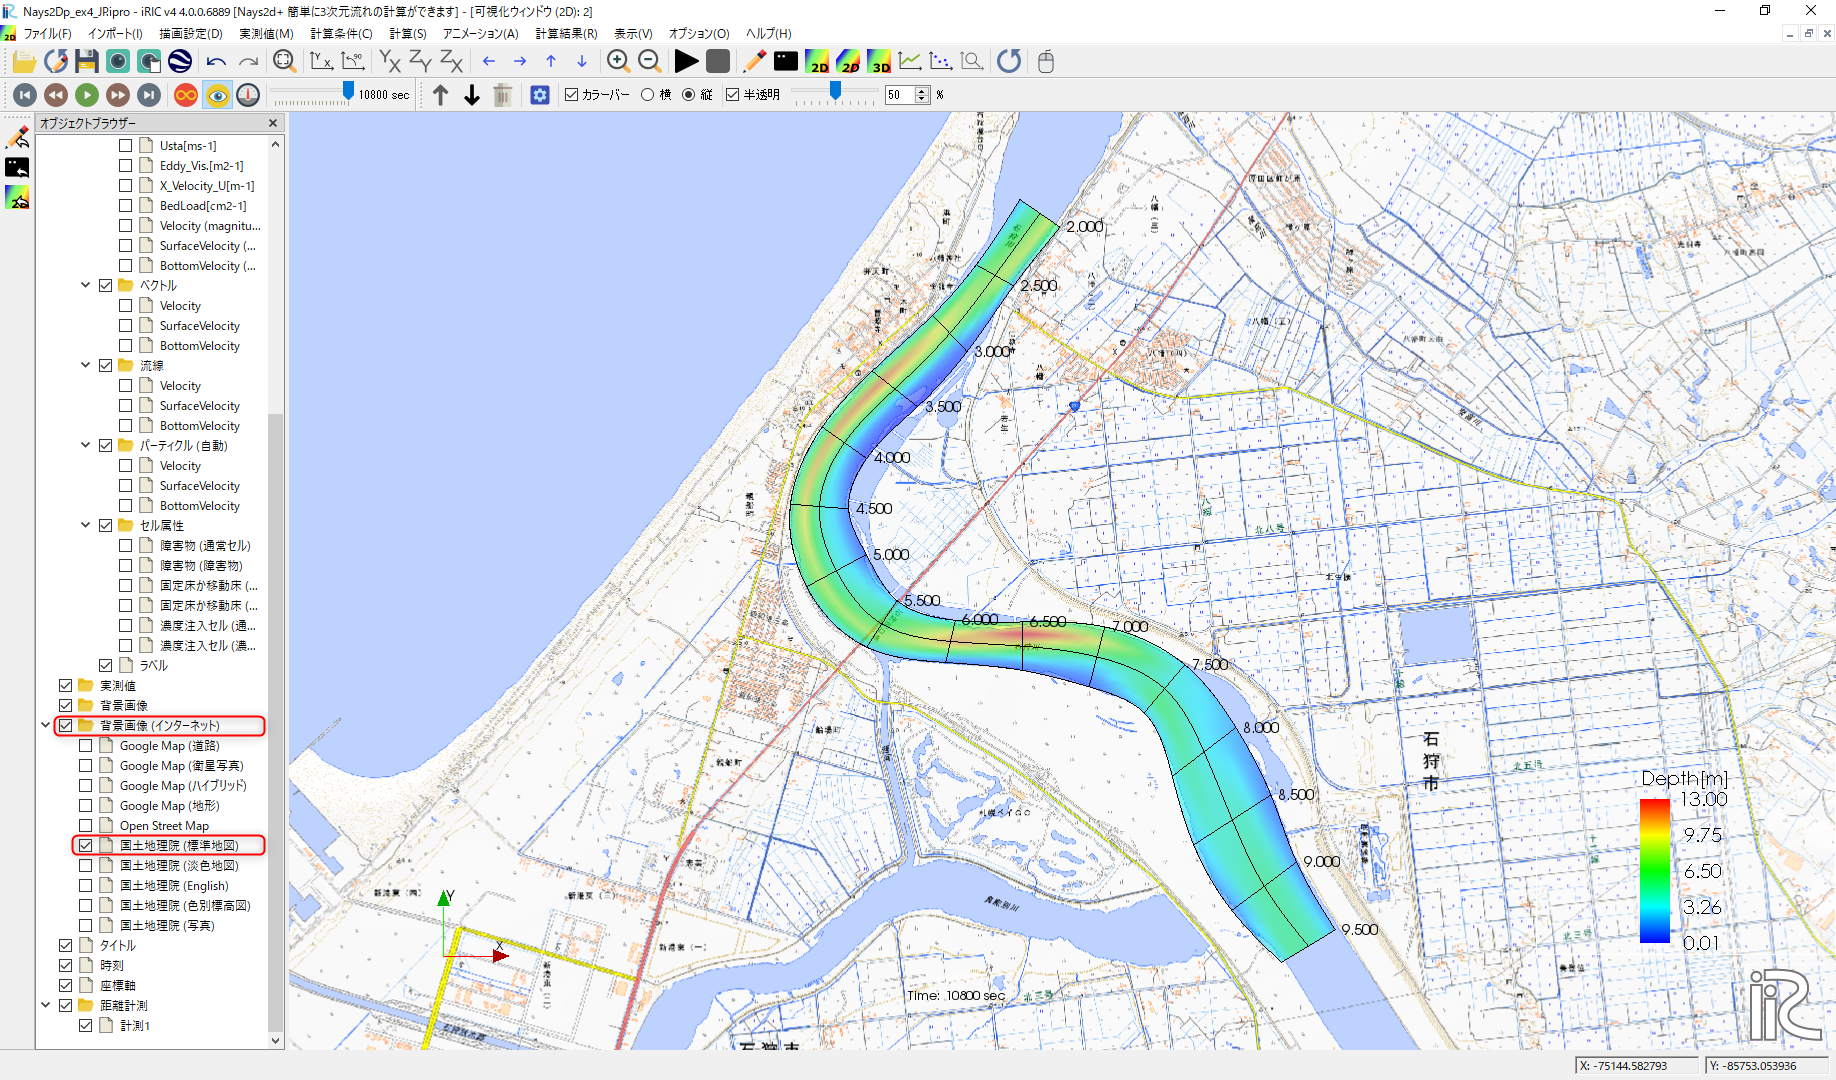
Task: Uncheck the タイトル checkbox
Action: 66,946
